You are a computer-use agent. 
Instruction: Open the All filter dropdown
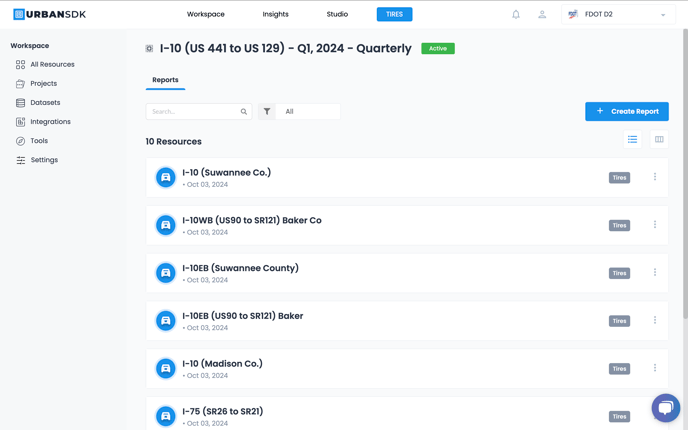point(309,112)
